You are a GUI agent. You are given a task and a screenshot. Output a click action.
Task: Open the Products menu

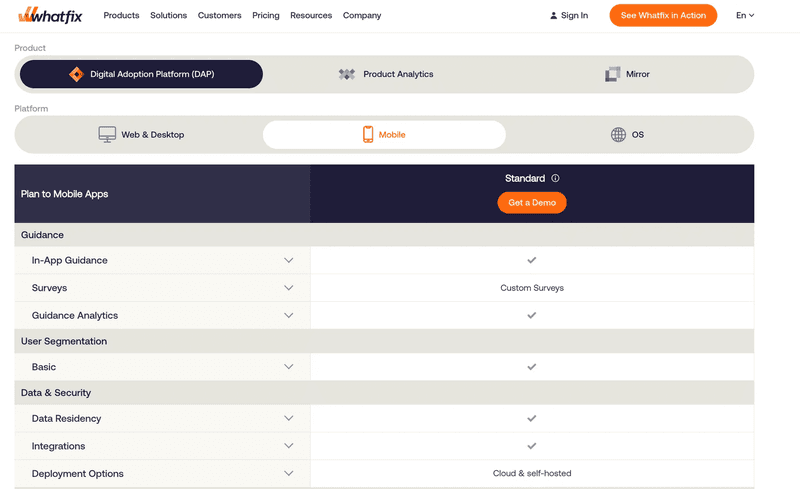pos(121,15)
